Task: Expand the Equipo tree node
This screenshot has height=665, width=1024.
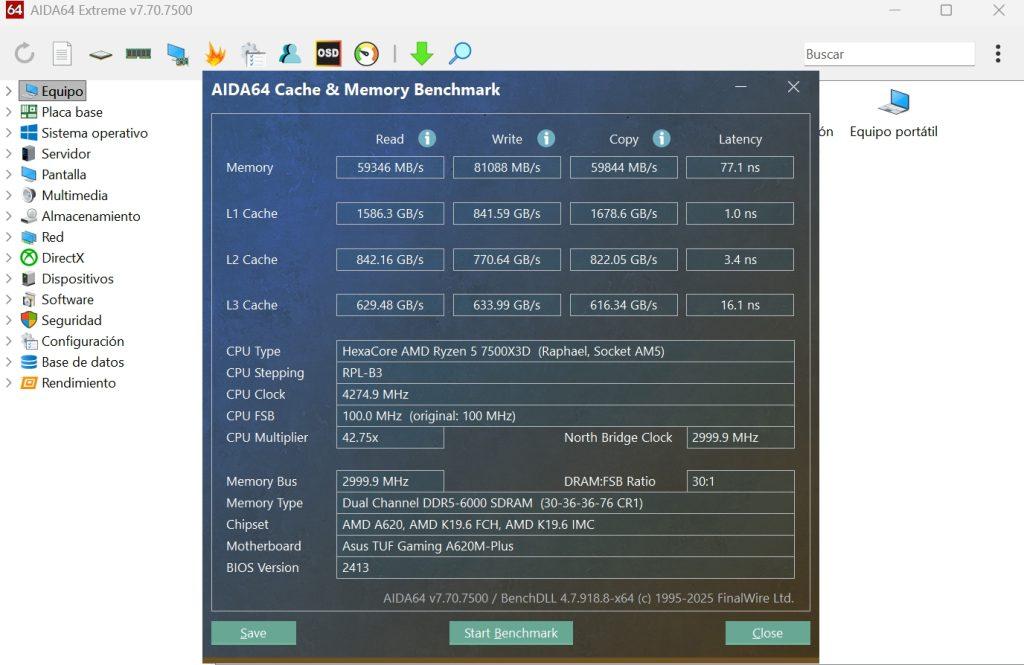Action: [8, 91]
